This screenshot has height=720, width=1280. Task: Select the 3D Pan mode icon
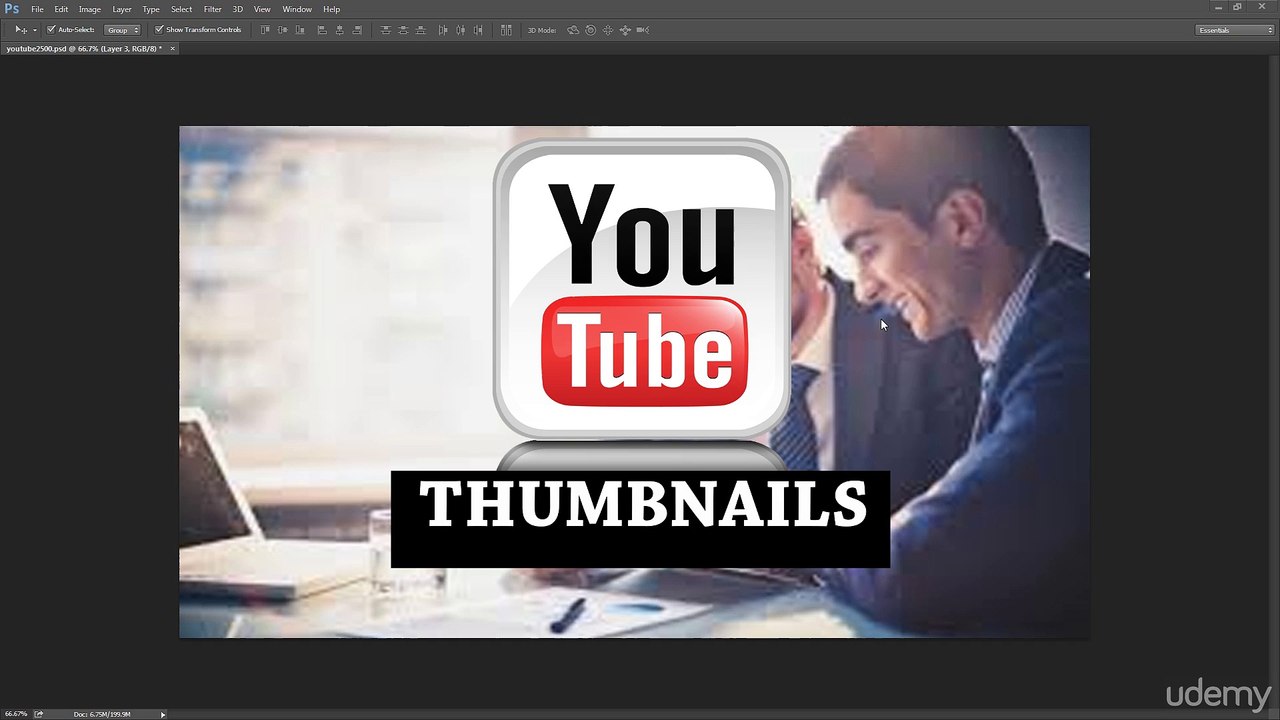tap(608, 30)
